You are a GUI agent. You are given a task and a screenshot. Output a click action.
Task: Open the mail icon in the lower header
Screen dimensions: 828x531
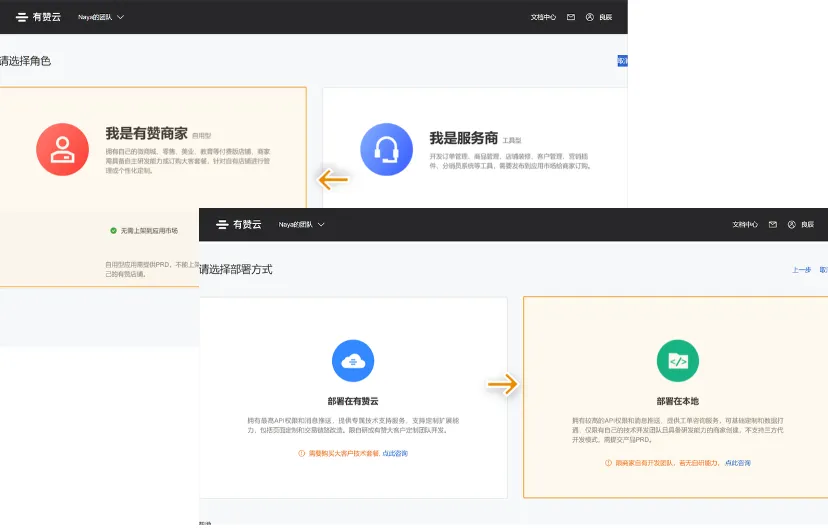[772, 225]
